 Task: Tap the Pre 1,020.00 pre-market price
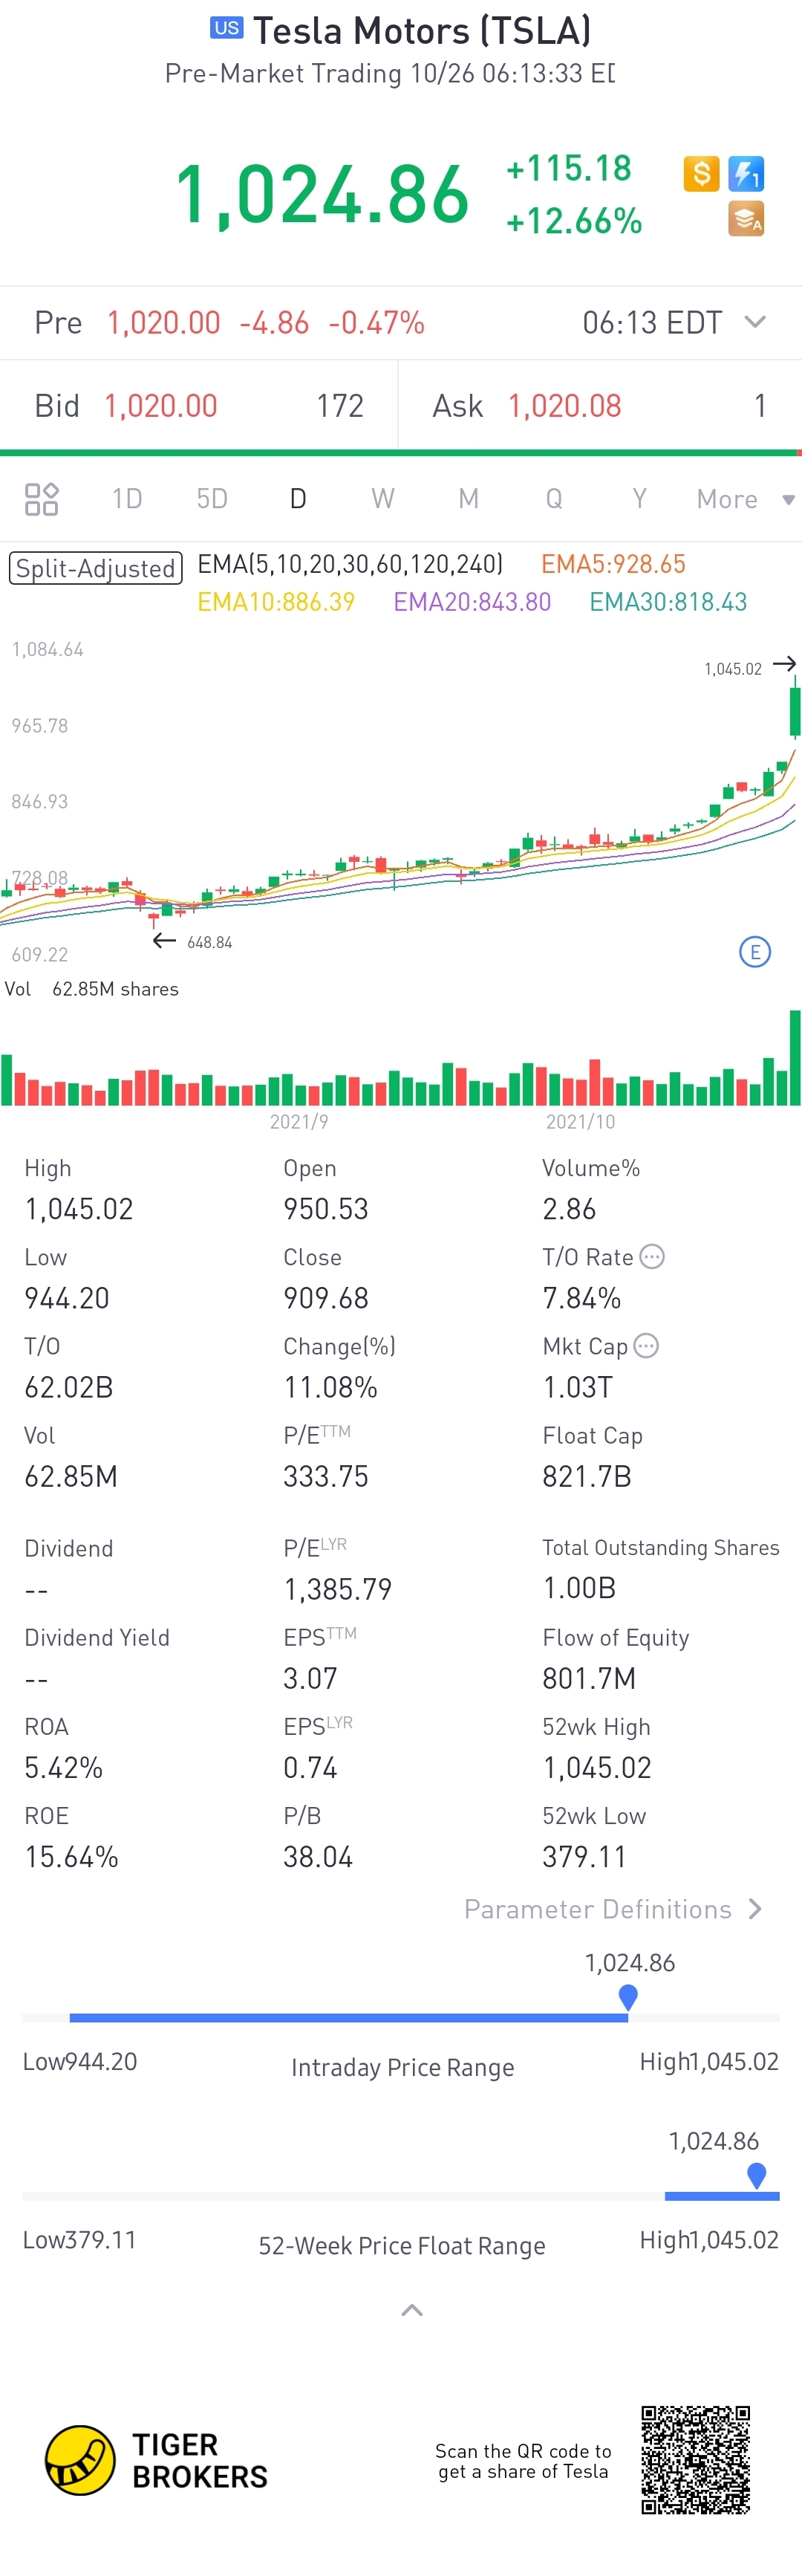pos(164,322)
